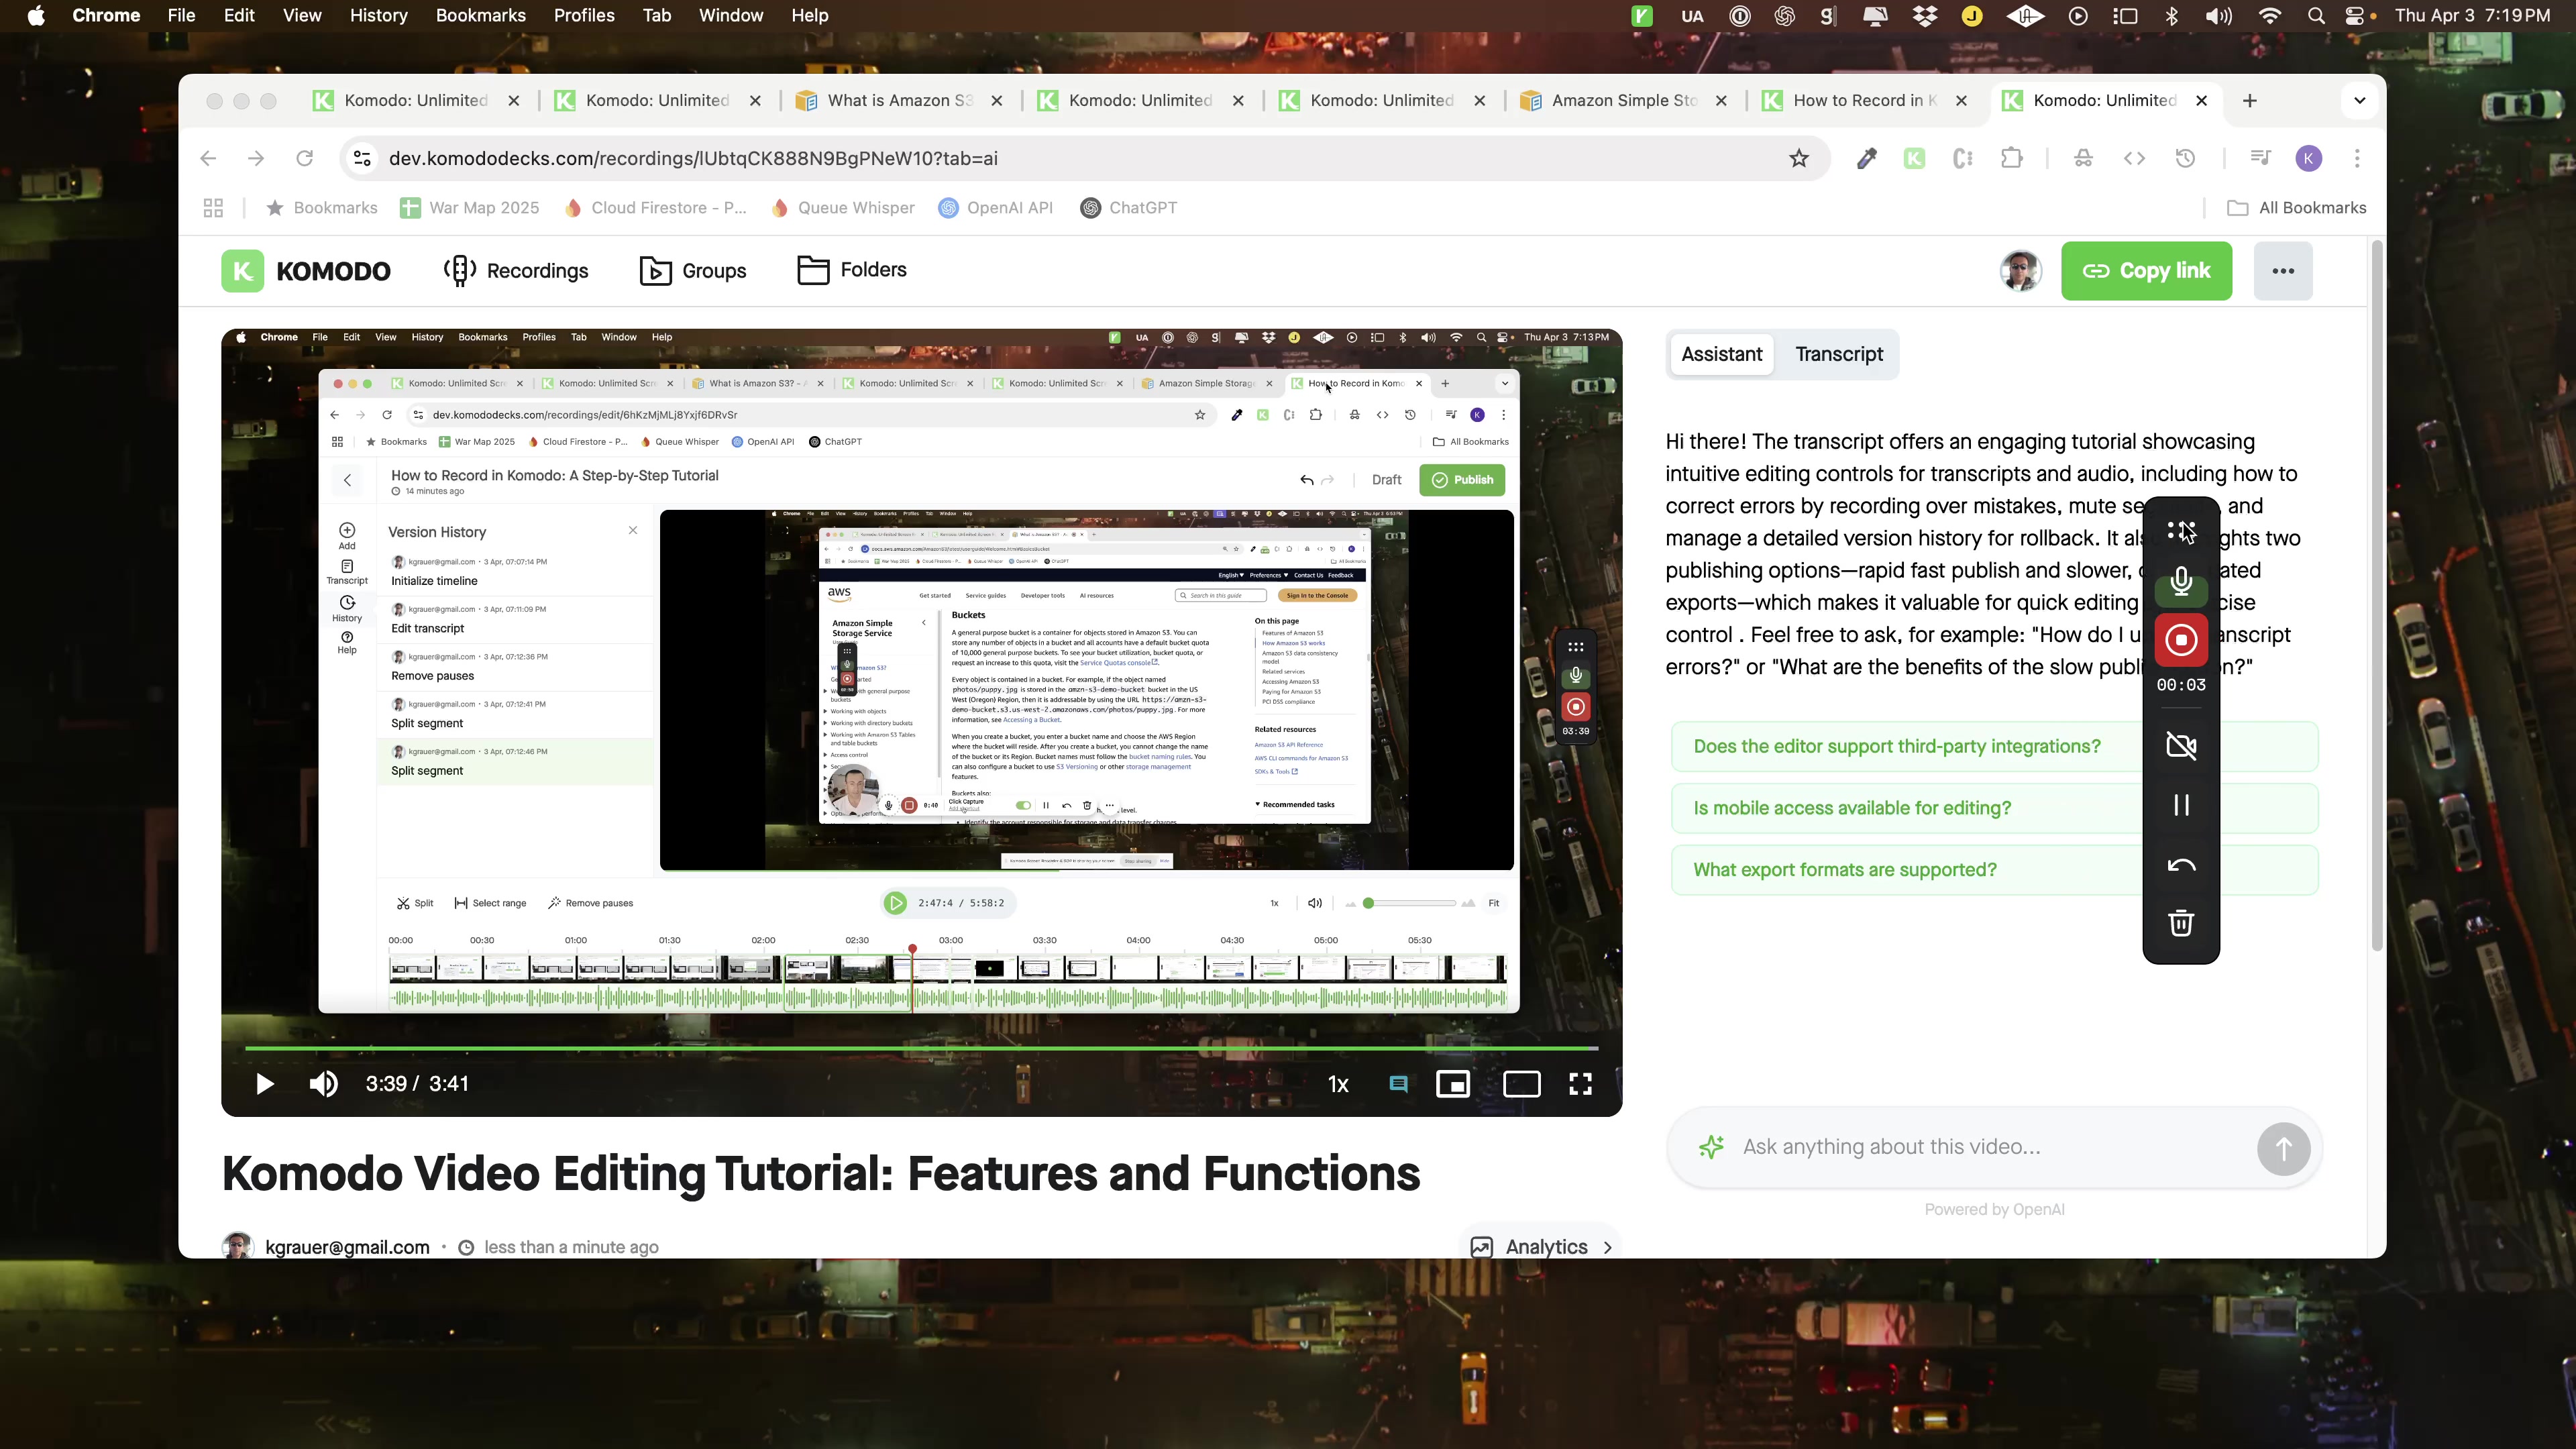Enter fullscreen video mode
The width and height of the screenshot is (2576, 1449).
point(1580,1085)
